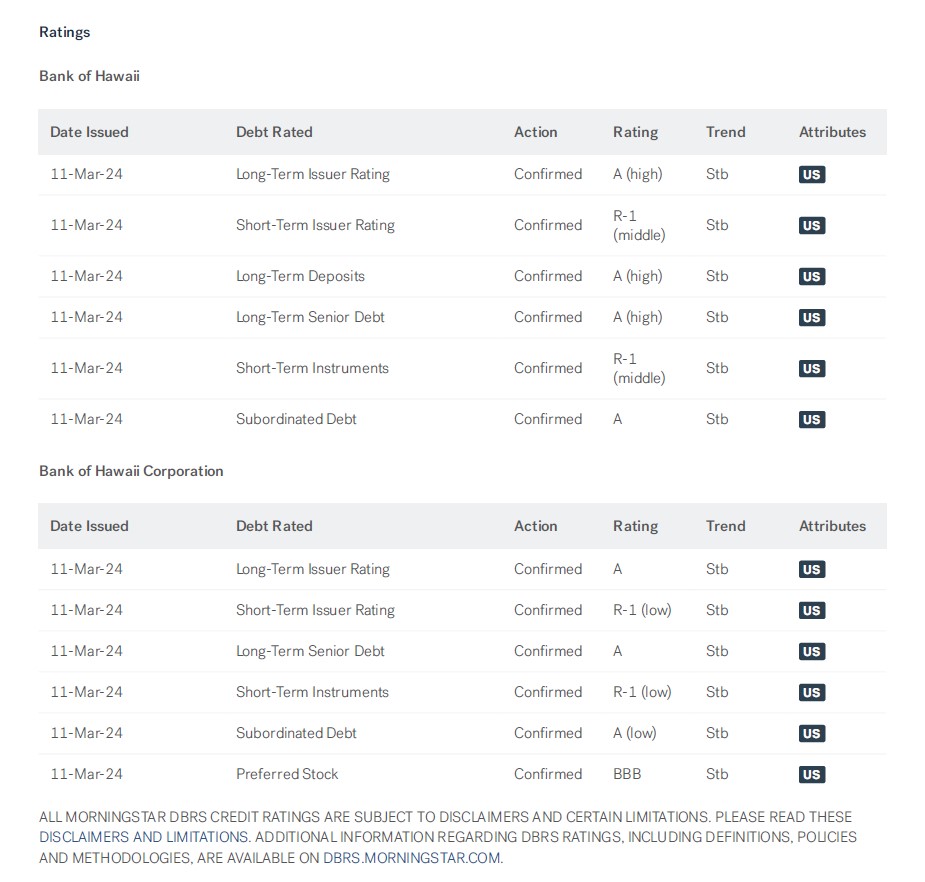This screenshot has width=925, height=882.
Task: Click US badge in upper table's Short-Term Instruments row
Action: click(812, 369)
